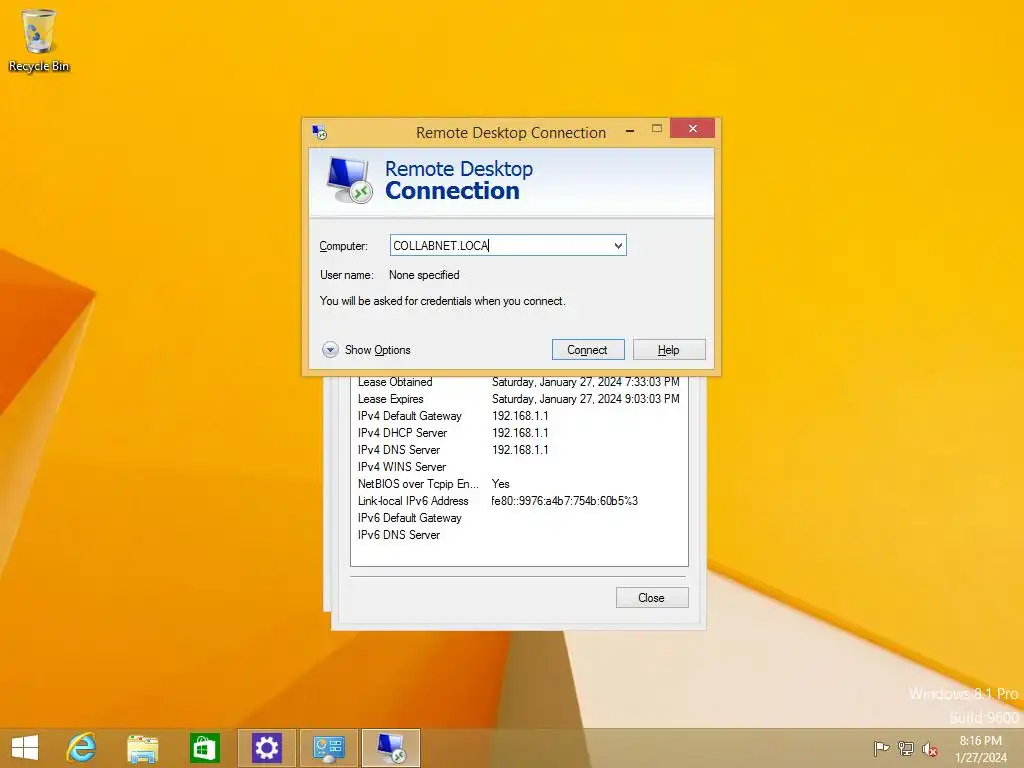Expand the Computer dropdown arrow

click(618, 246)
